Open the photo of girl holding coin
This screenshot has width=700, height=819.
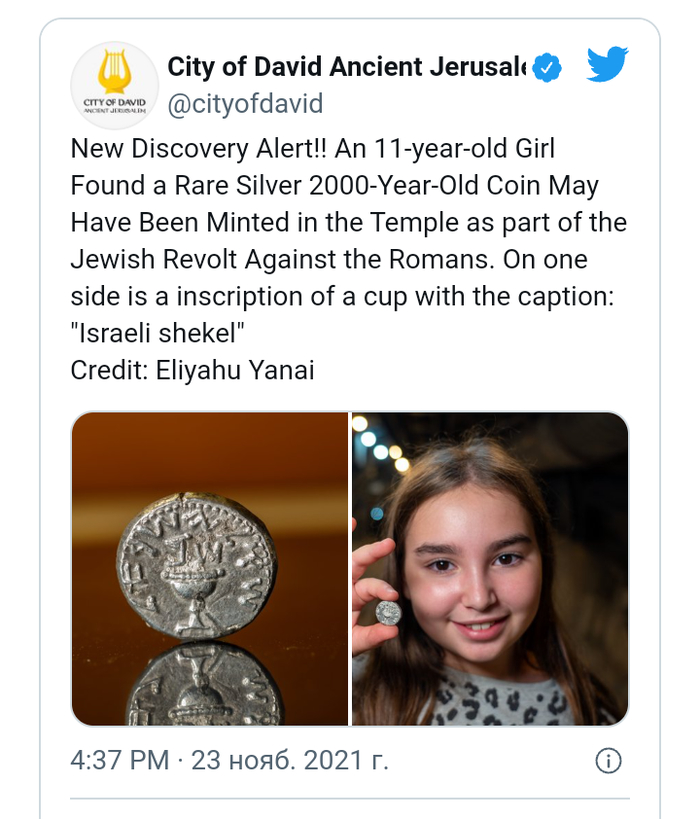(491, 569)
